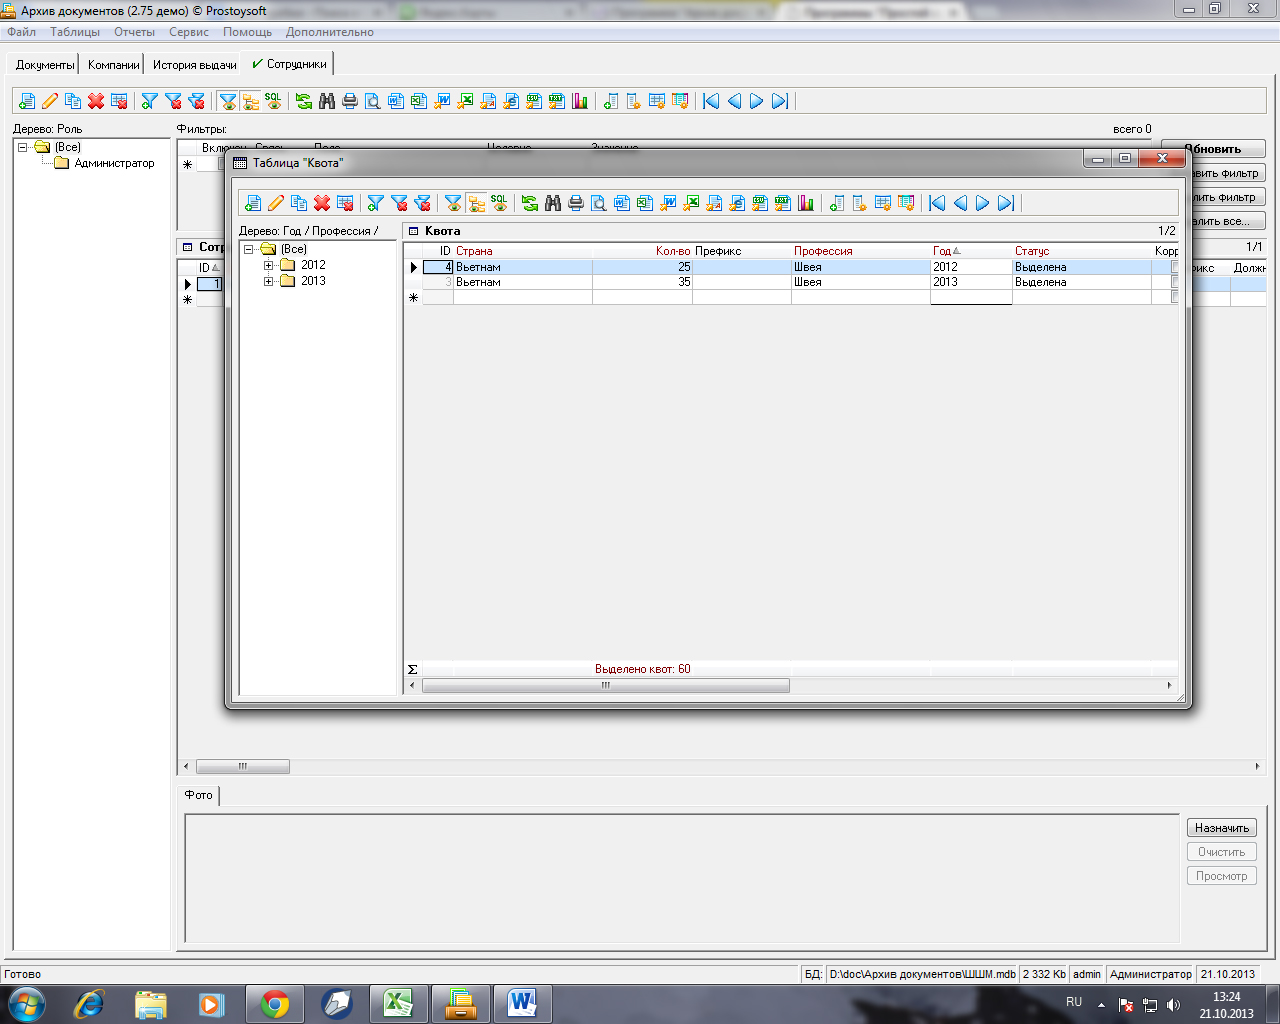This screenshot has width=1280, height=1024.
Task: Click the Назначить button
Action: coord(1221,828)
